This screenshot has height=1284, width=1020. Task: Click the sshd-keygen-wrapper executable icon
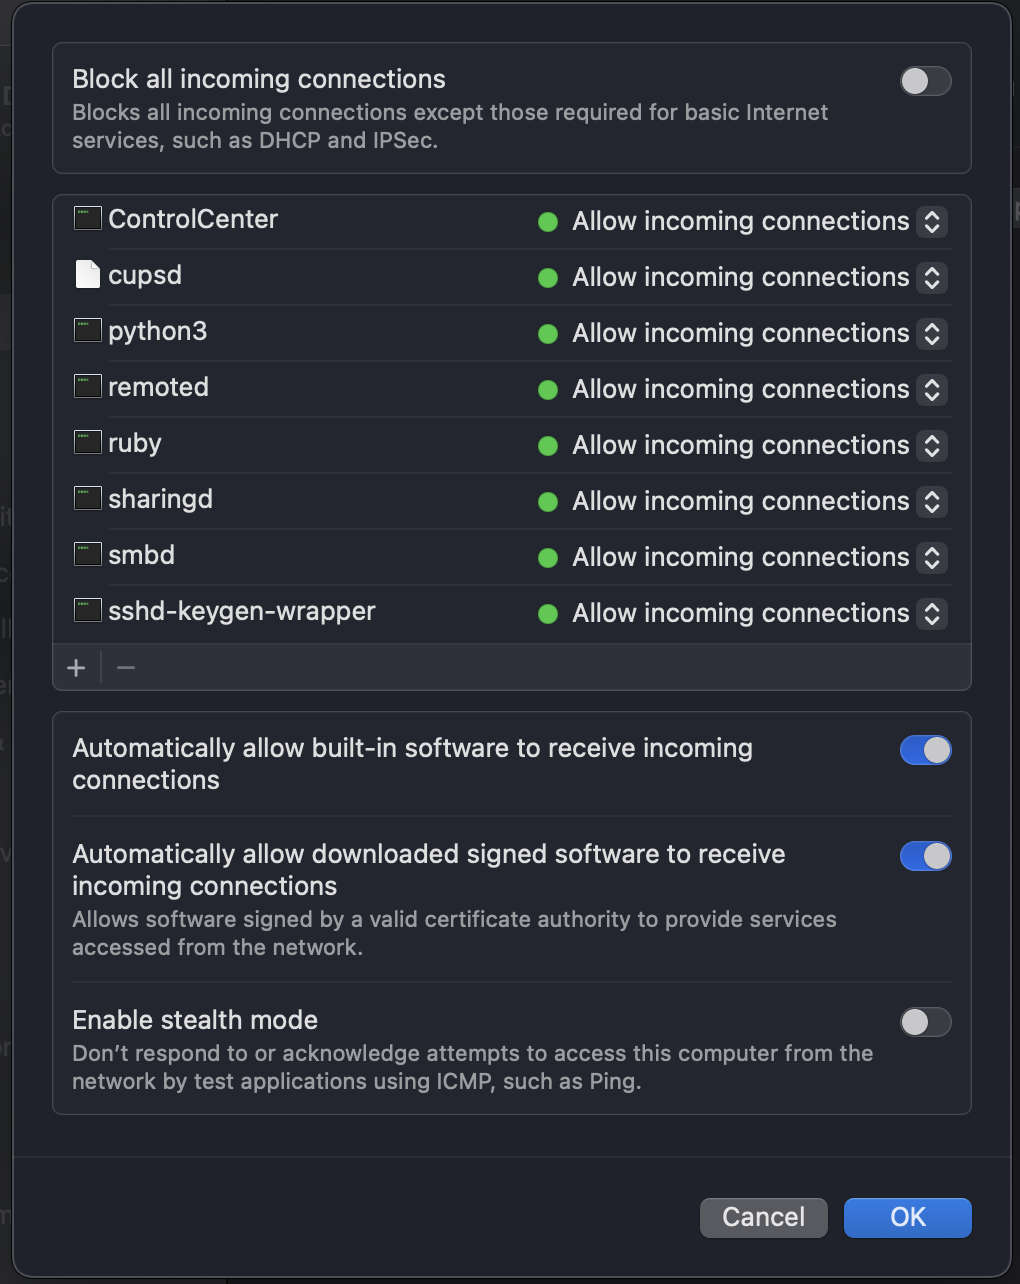pyautogui.click(x=88, y=610)
